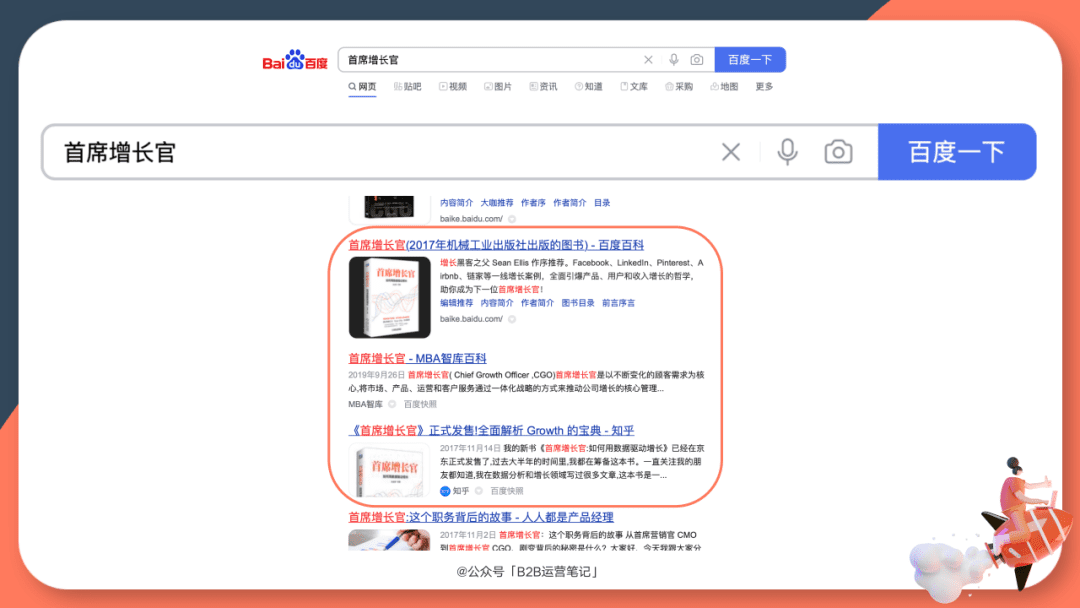Open 编辑推荐 sublink
Viewport: 1080px width, 608px height.
tap(457, 303)
